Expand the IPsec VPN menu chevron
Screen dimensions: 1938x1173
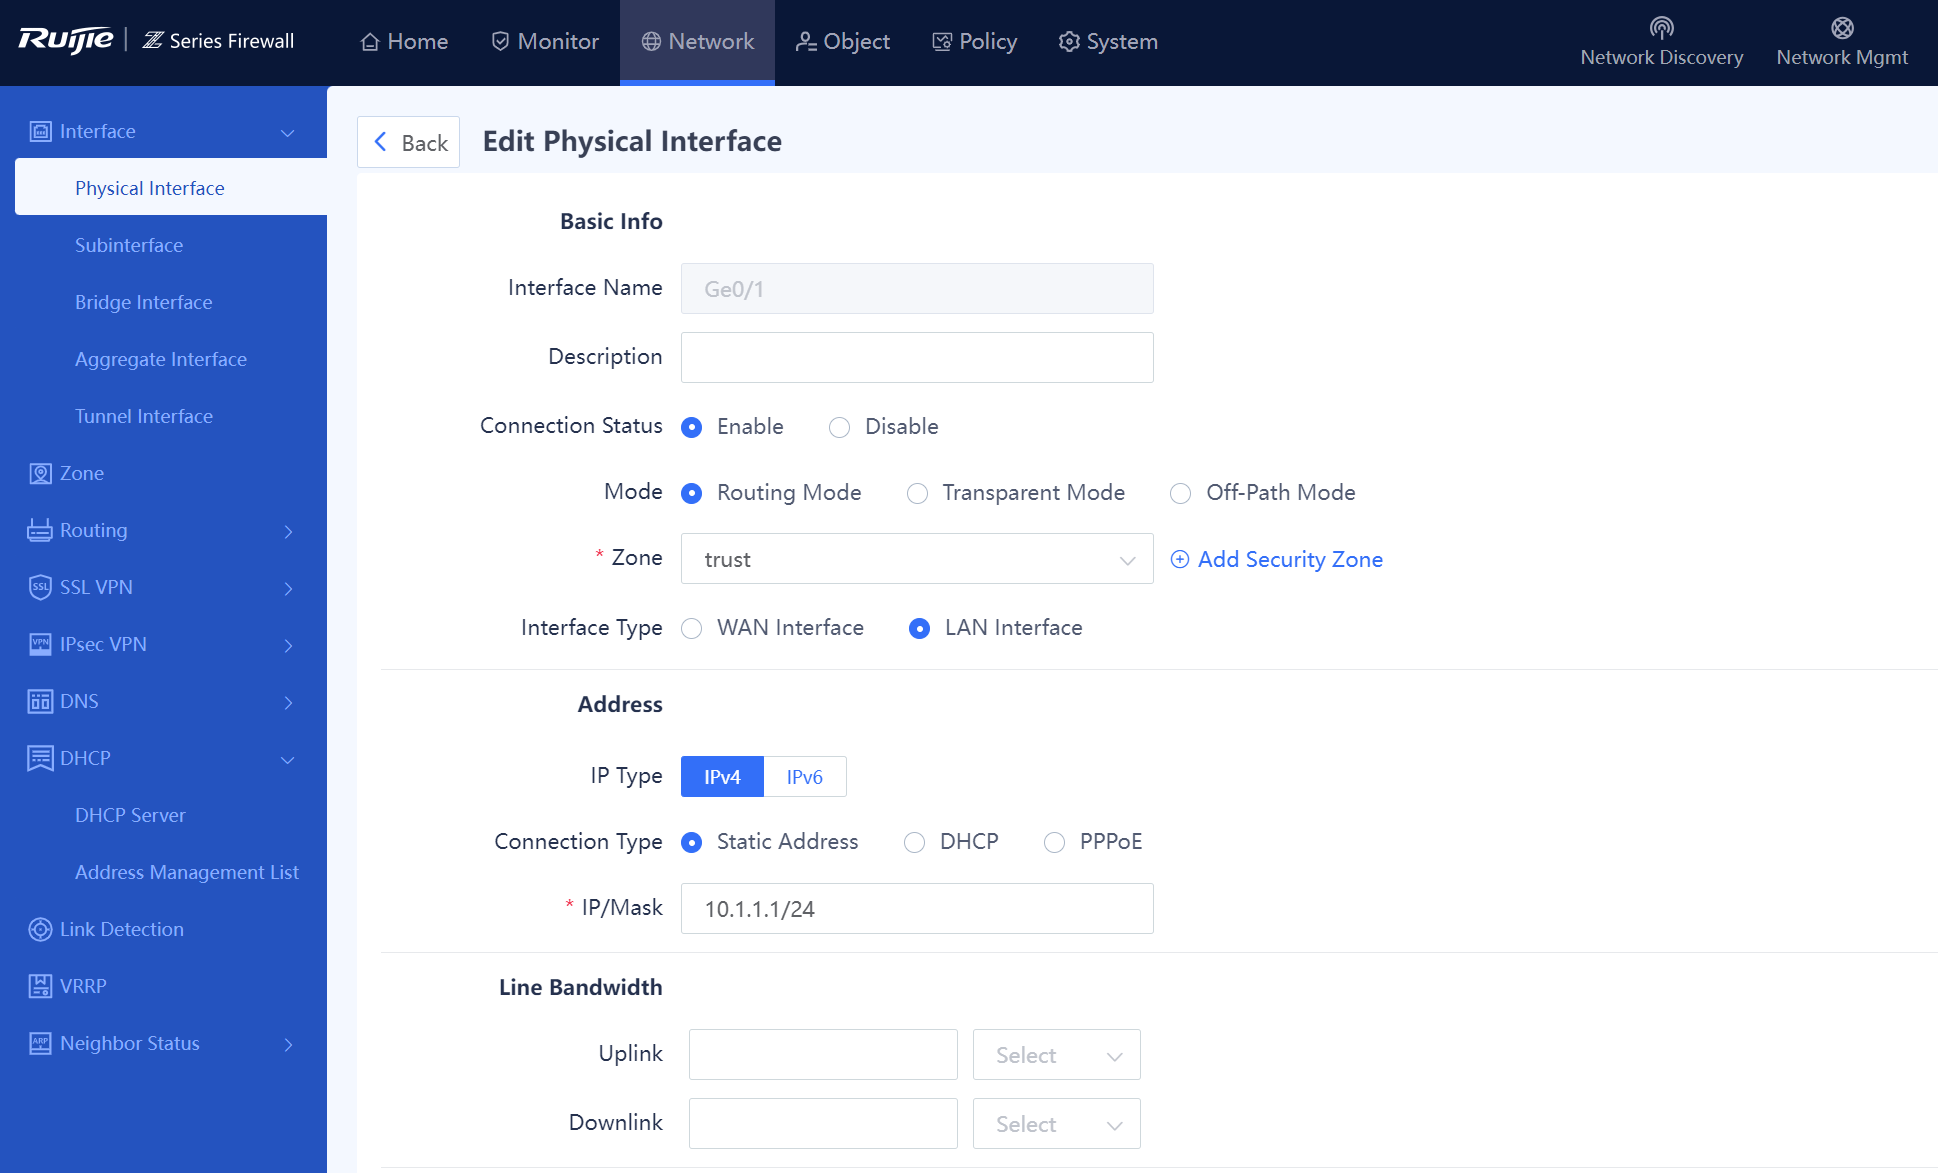pyautogui.click(x=288, y=645)
